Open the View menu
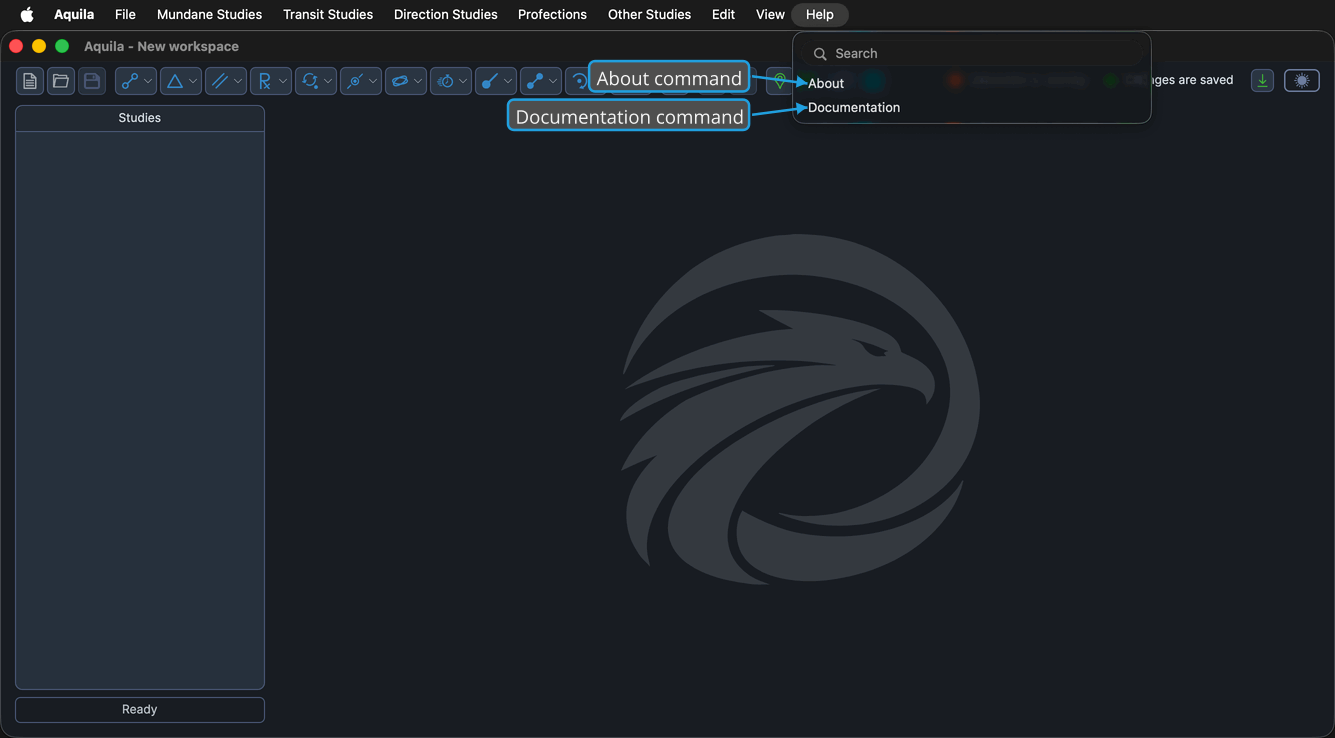The height and width of the screenshot is (738, 1335). click(770, 14)
